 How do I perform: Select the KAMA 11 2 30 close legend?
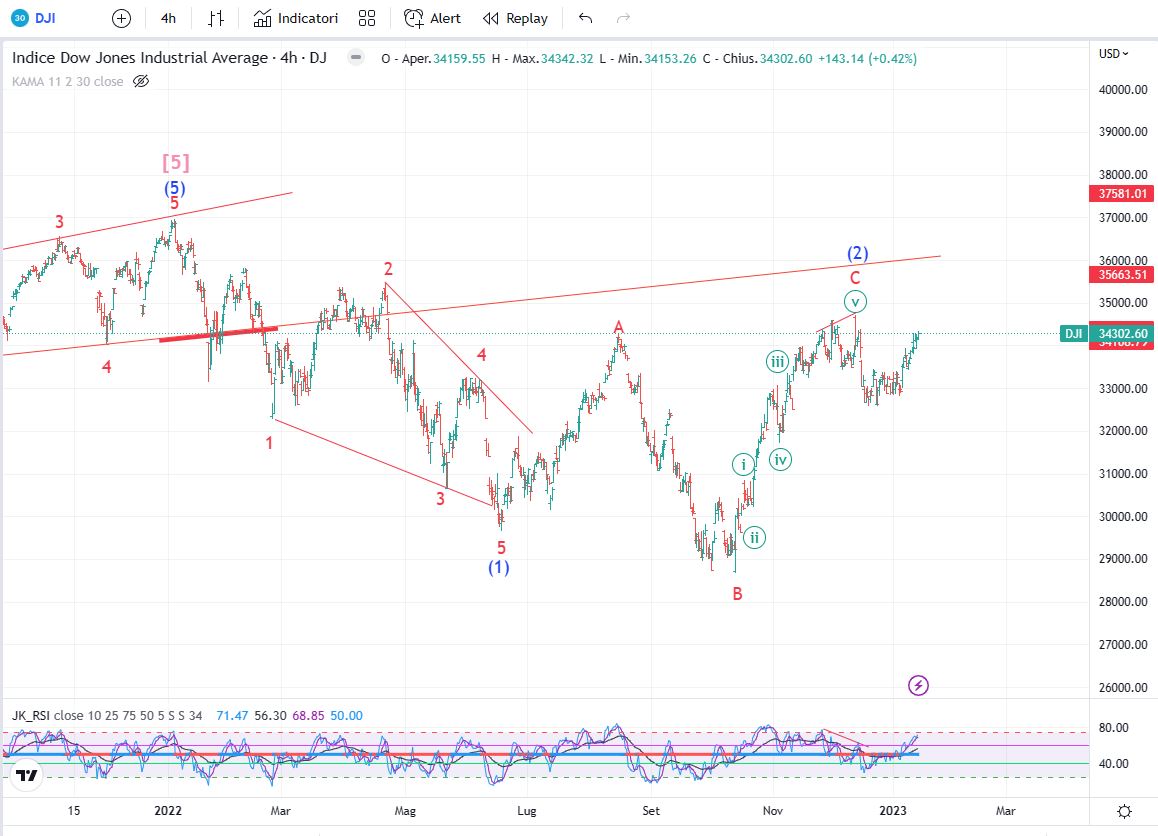pyautogui.click(x=67, y=81)
